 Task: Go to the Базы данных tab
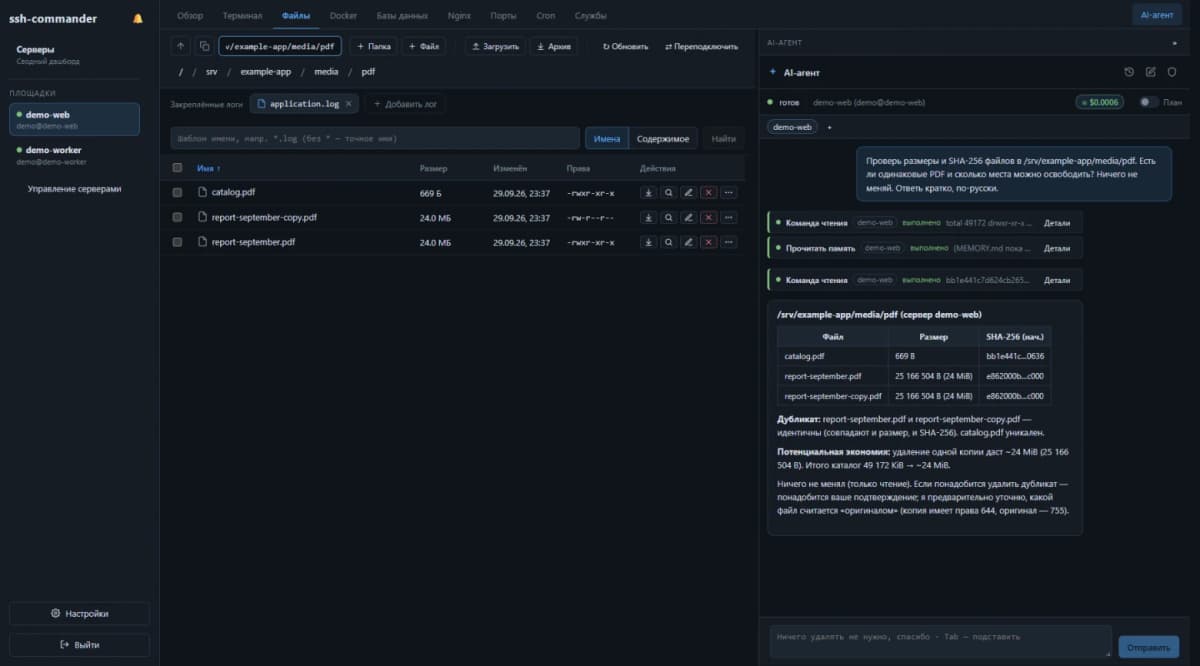(x=400, y=16)
